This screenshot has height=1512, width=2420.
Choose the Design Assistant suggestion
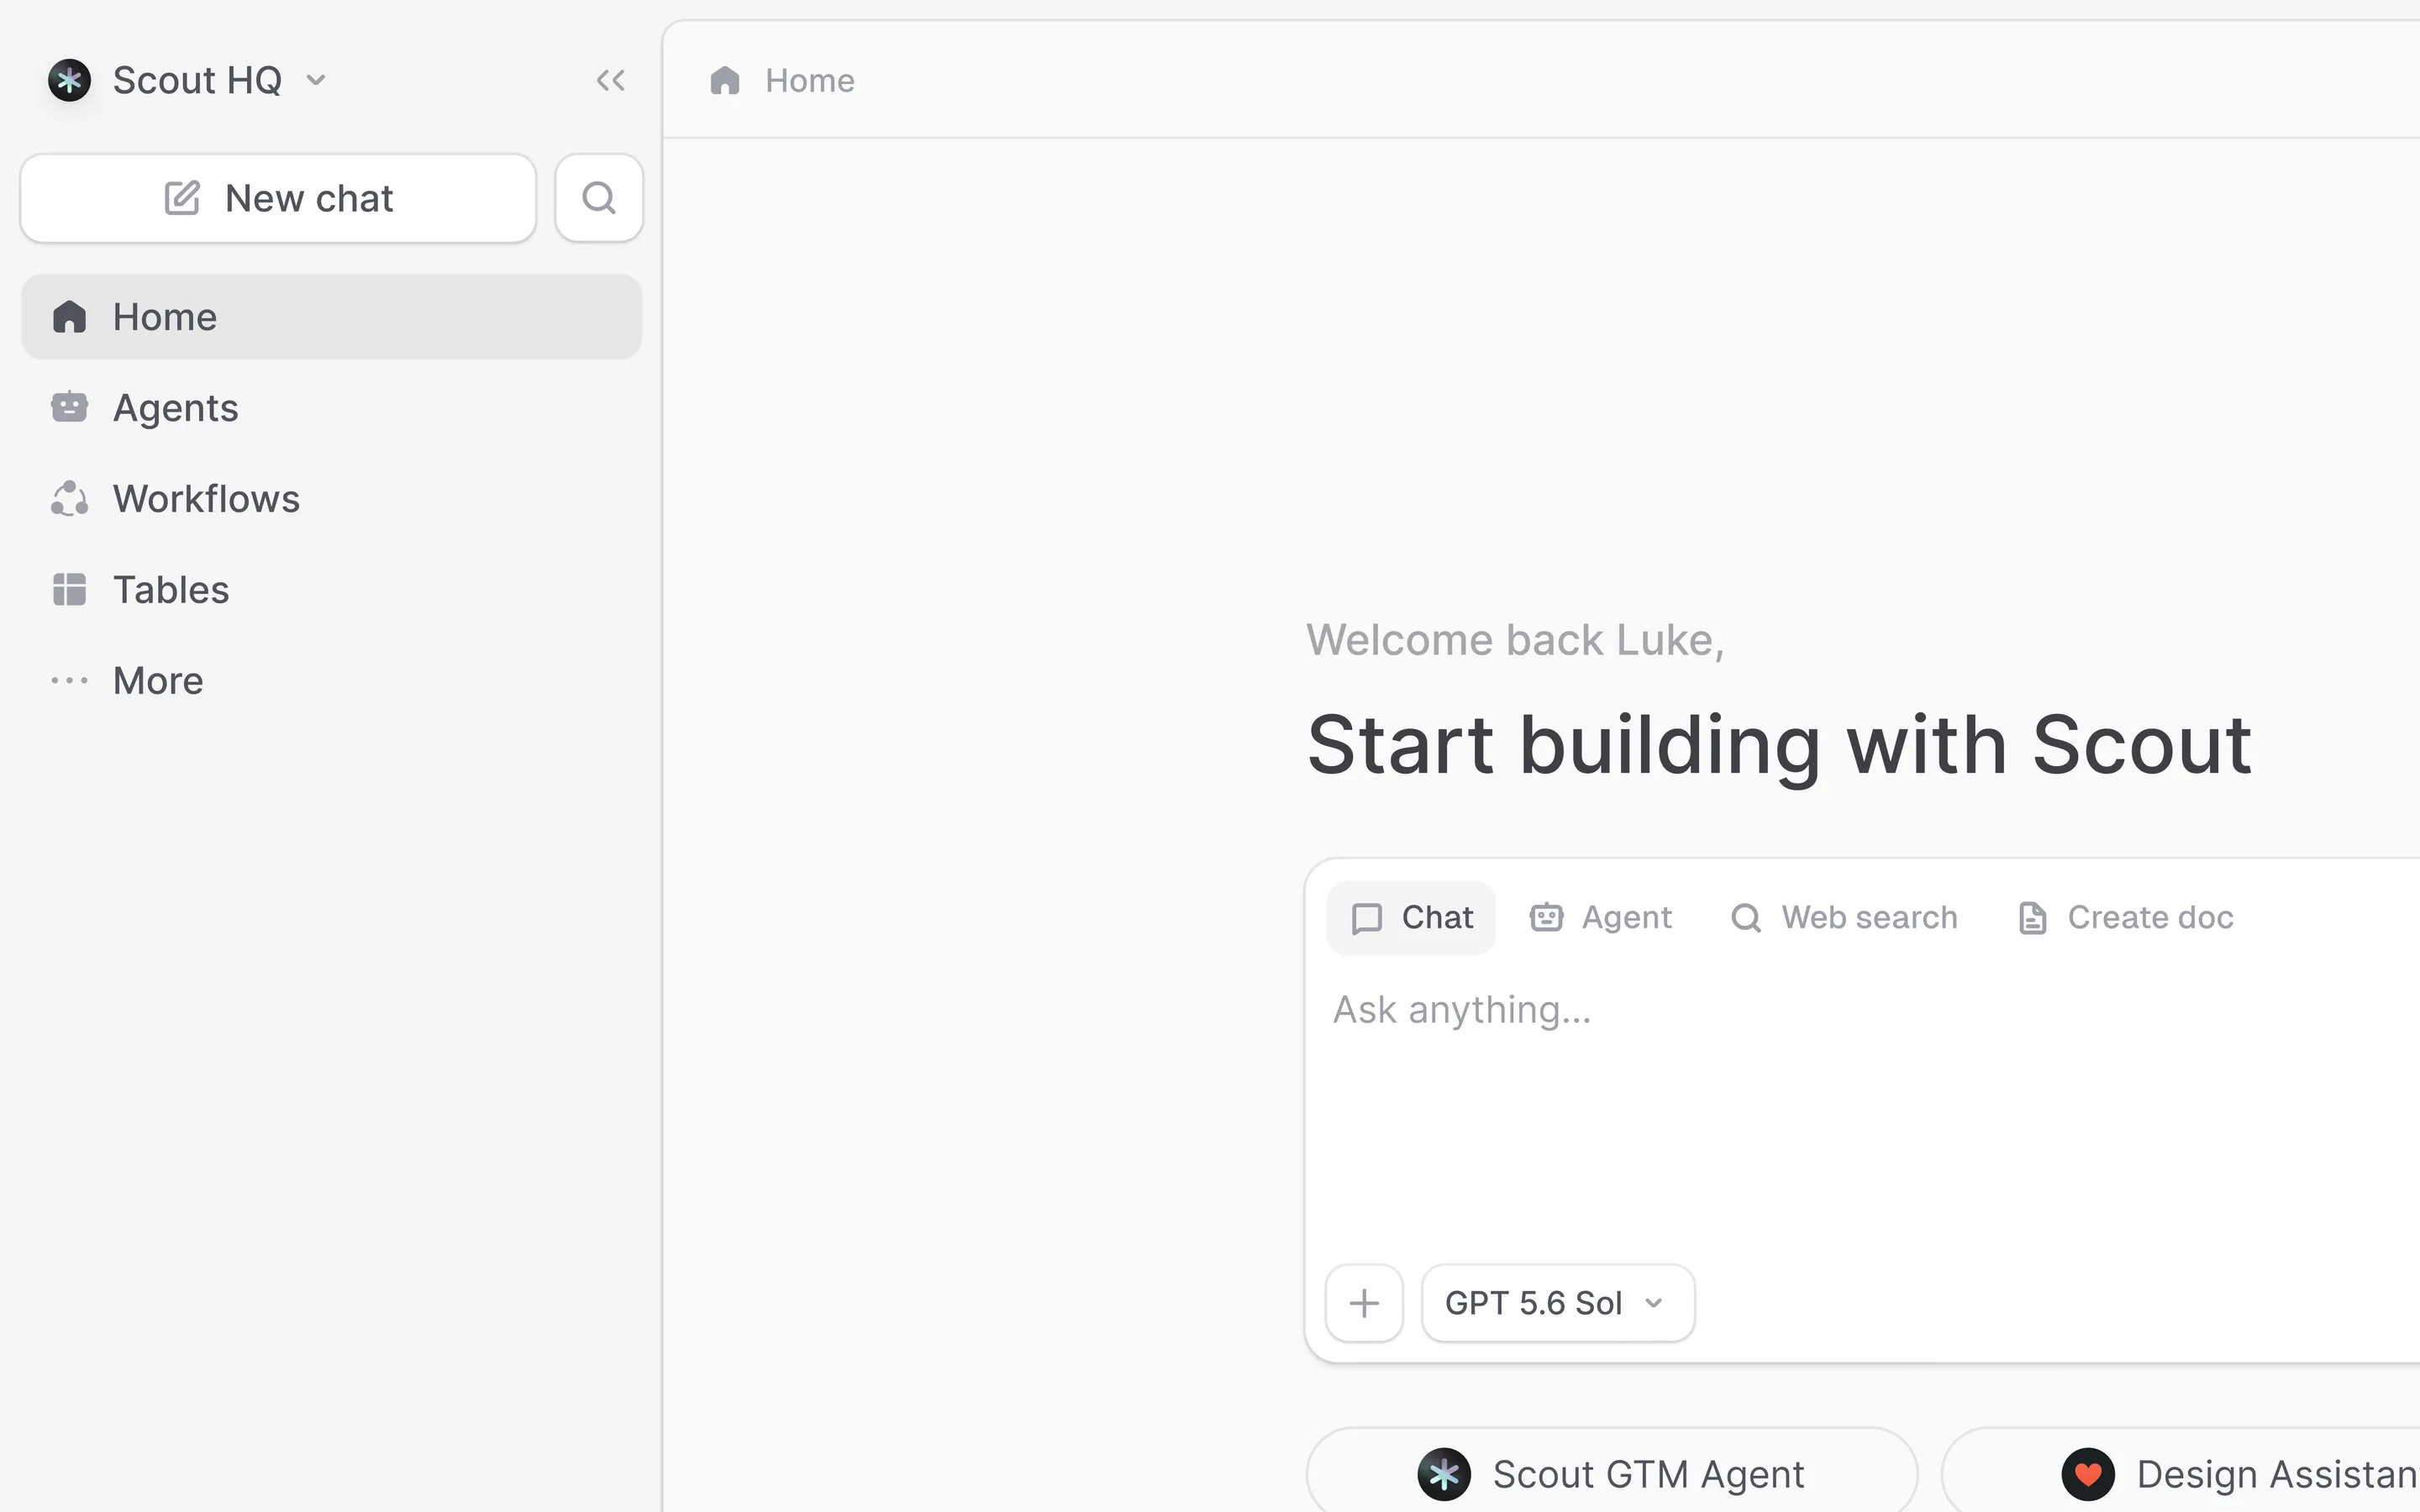2181,1474
